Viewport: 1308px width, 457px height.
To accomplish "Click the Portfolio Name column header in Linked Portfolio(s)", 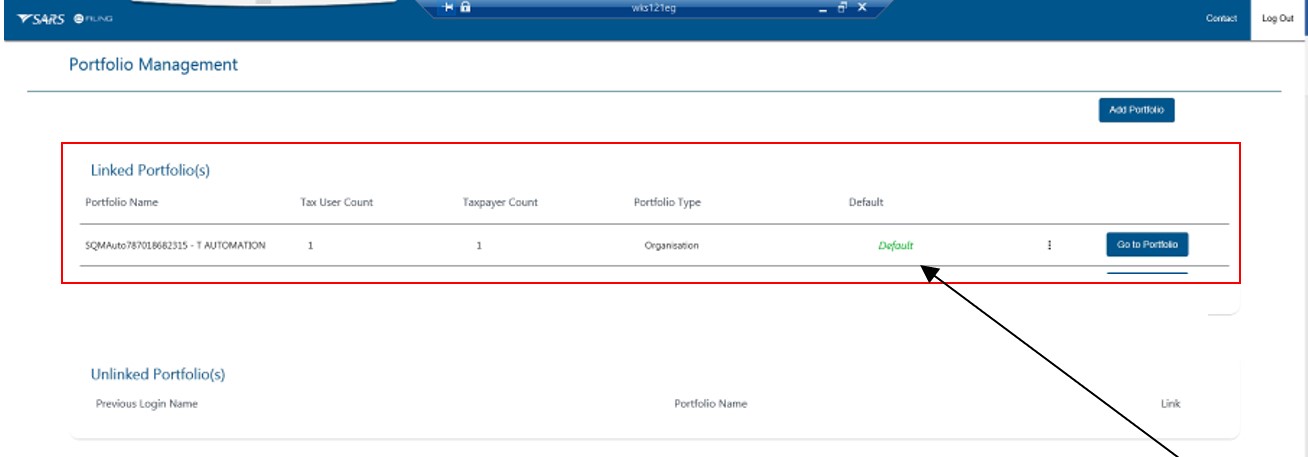I will 122,202.
